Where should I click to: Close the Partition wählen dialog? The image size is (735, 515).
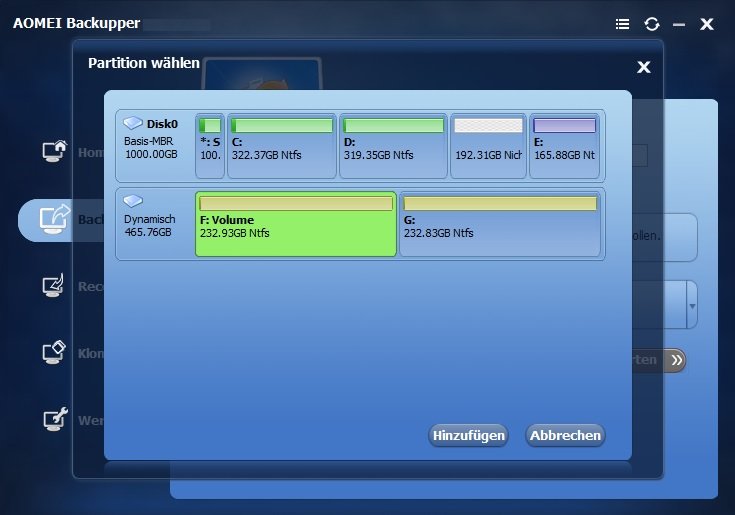644,67
